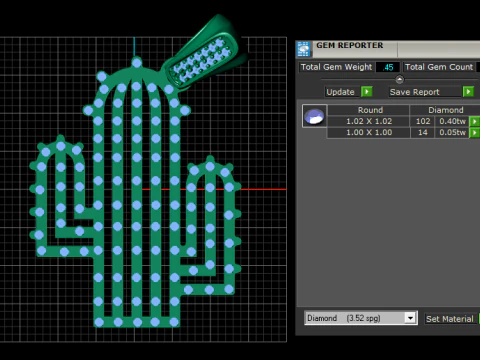This screenshot has width=480, height=360.
Task: Click the Gem Reporter panel icon
Action: tap(304, 49)
